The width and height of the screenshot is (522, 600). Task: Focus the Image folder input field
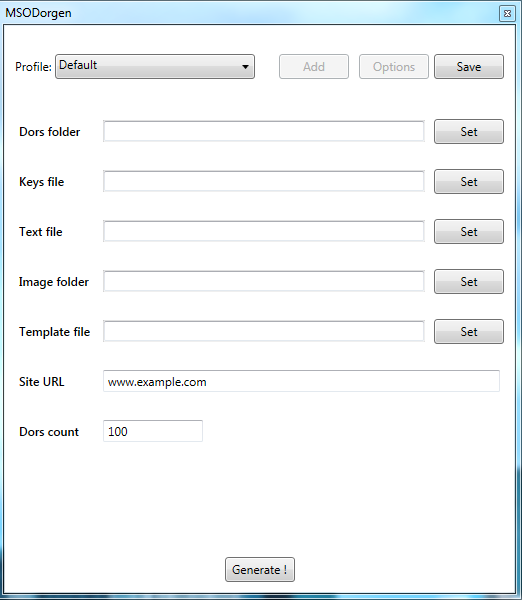pos(264,281)
